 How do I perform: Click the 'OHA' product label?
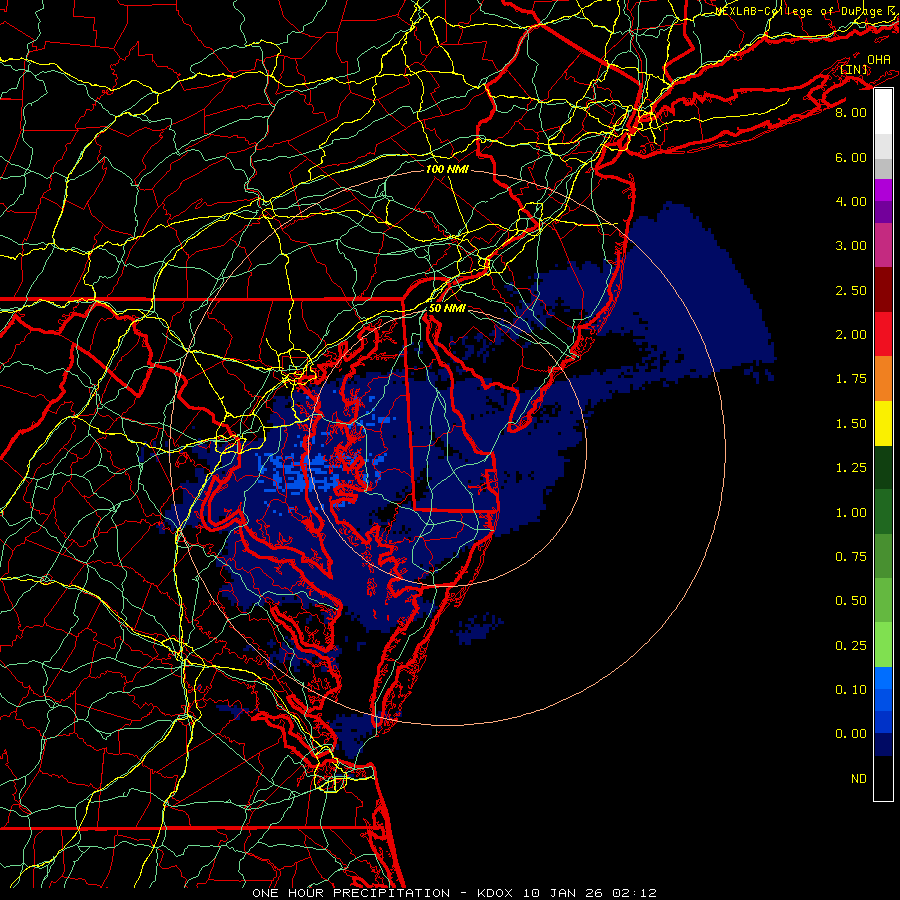[x=879, y=59]
